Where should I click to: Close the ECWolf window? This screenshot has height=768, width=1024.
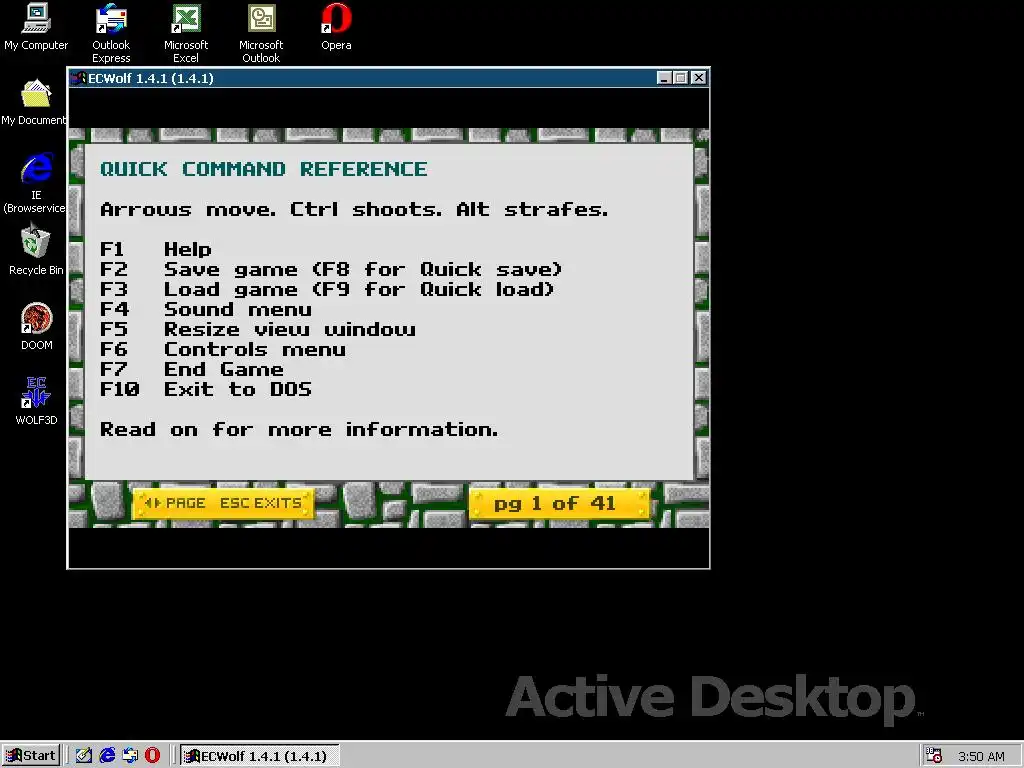(698, 78)
